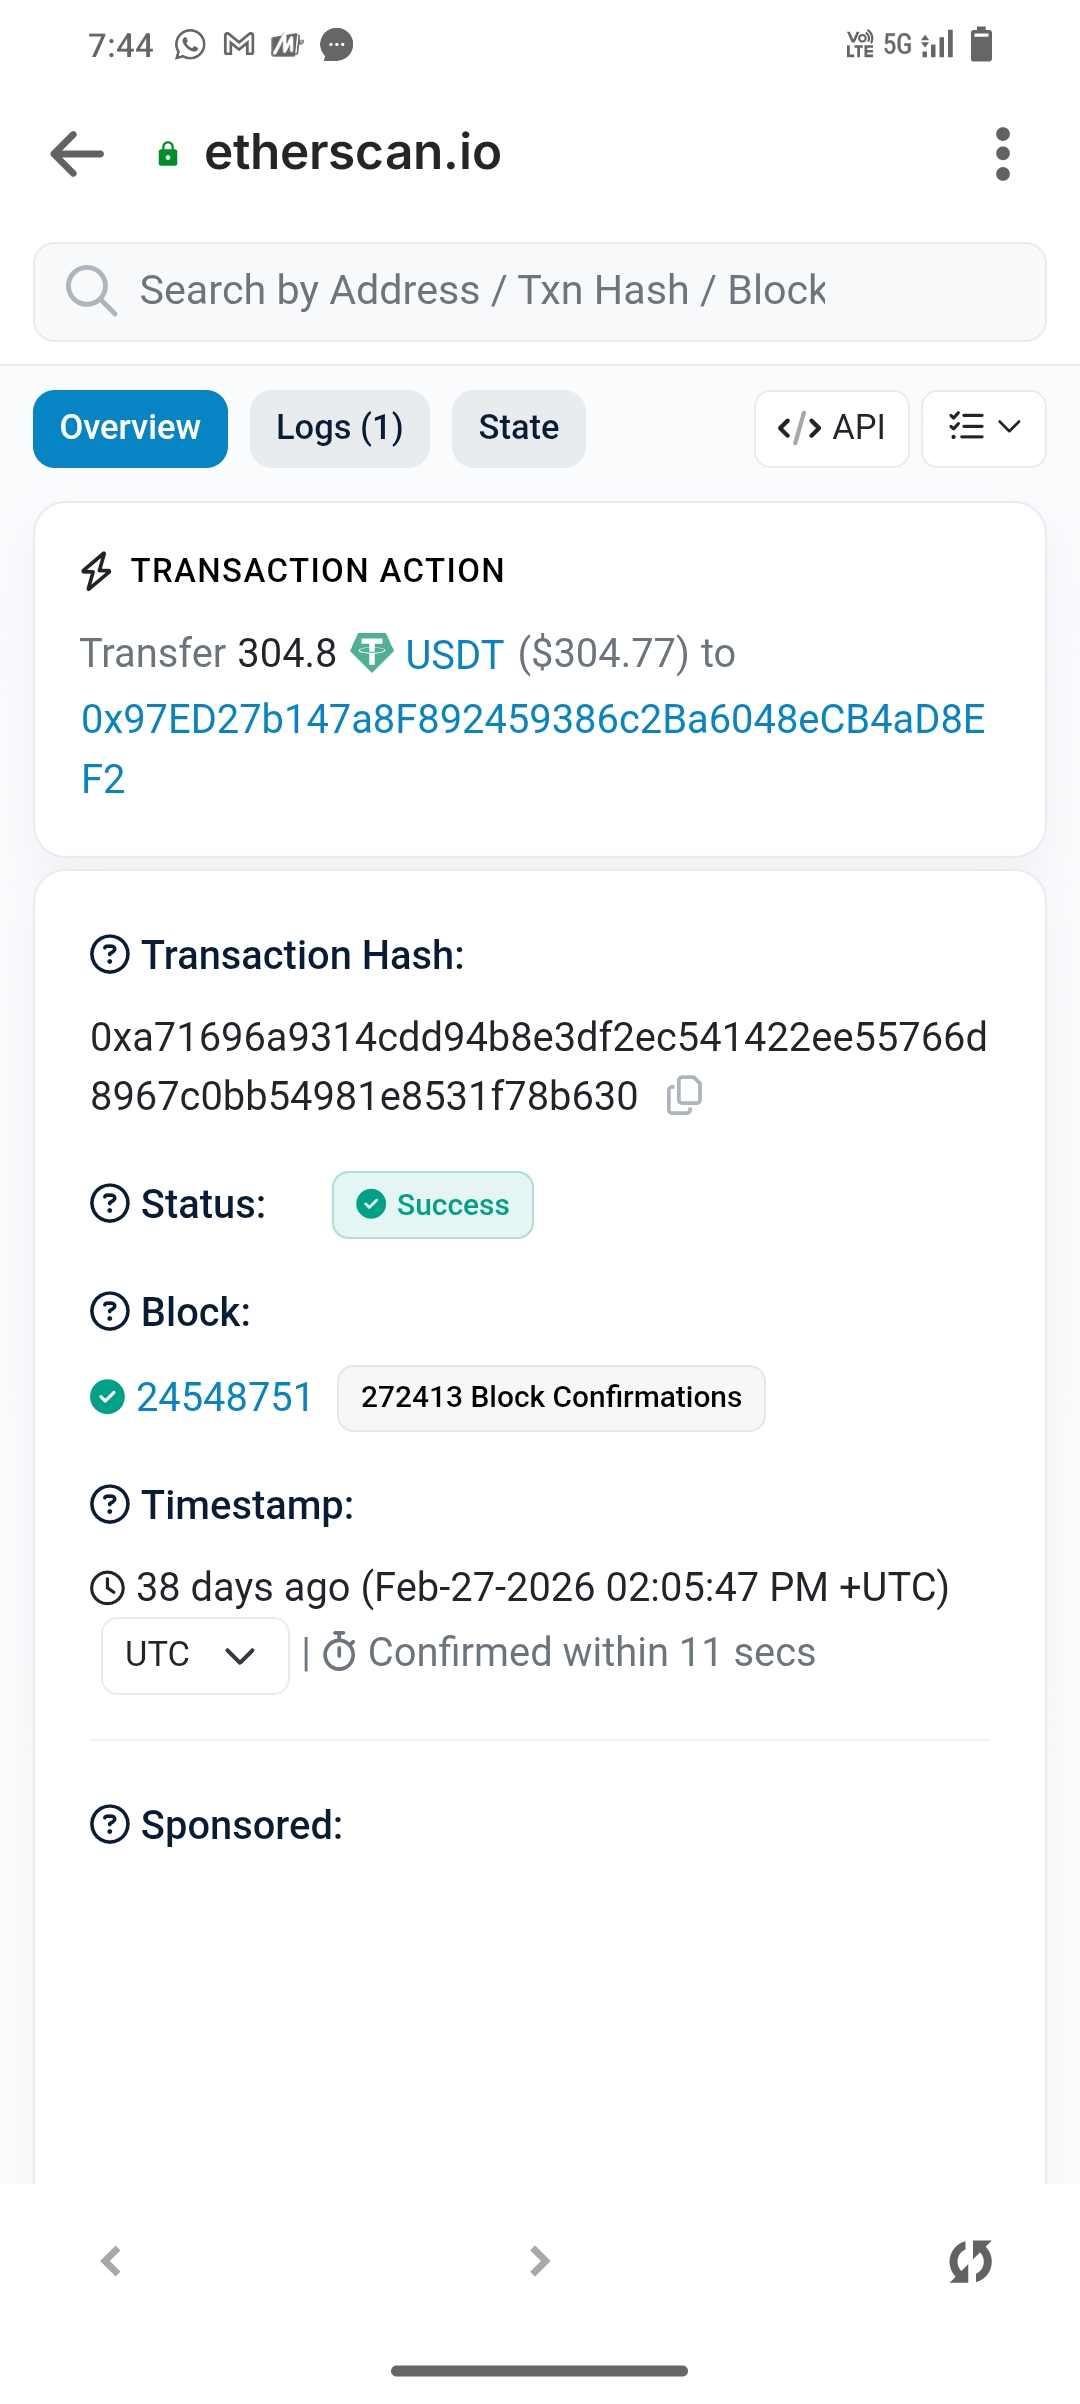Open recipient address 0x97ED27b1... link
1080x2404 pixels.
coord(532,720)
